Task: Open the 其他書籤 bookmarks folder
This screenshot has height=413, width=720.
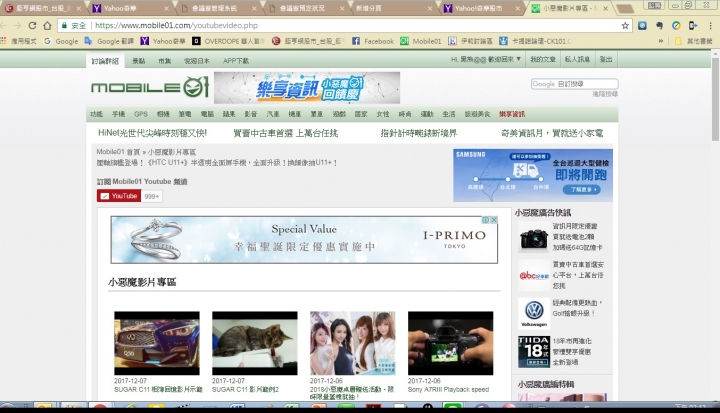Action: pyautogui.click(x=693, y=41)
